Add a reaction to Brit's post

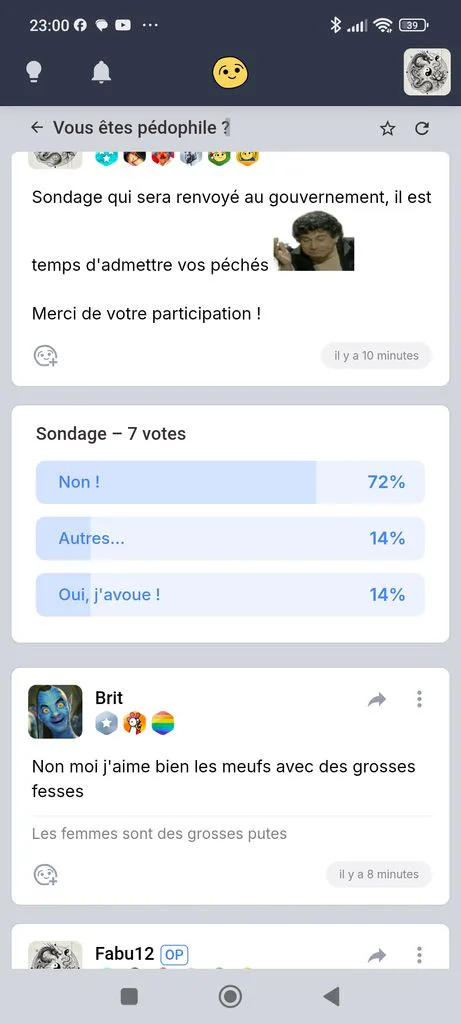(46, 874)
